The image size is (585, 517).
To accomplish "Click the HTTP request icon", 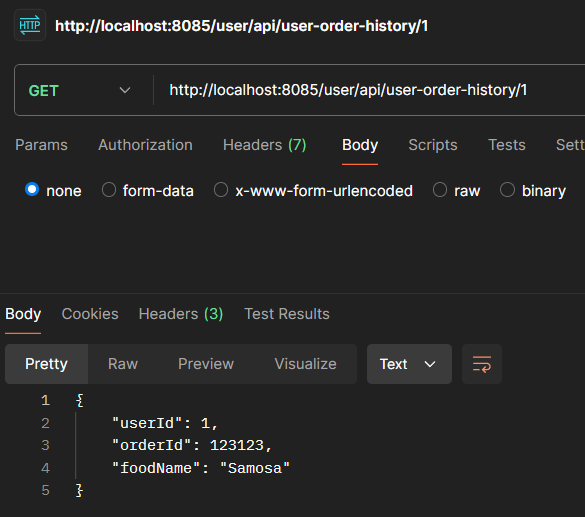I will pos(30,25).
